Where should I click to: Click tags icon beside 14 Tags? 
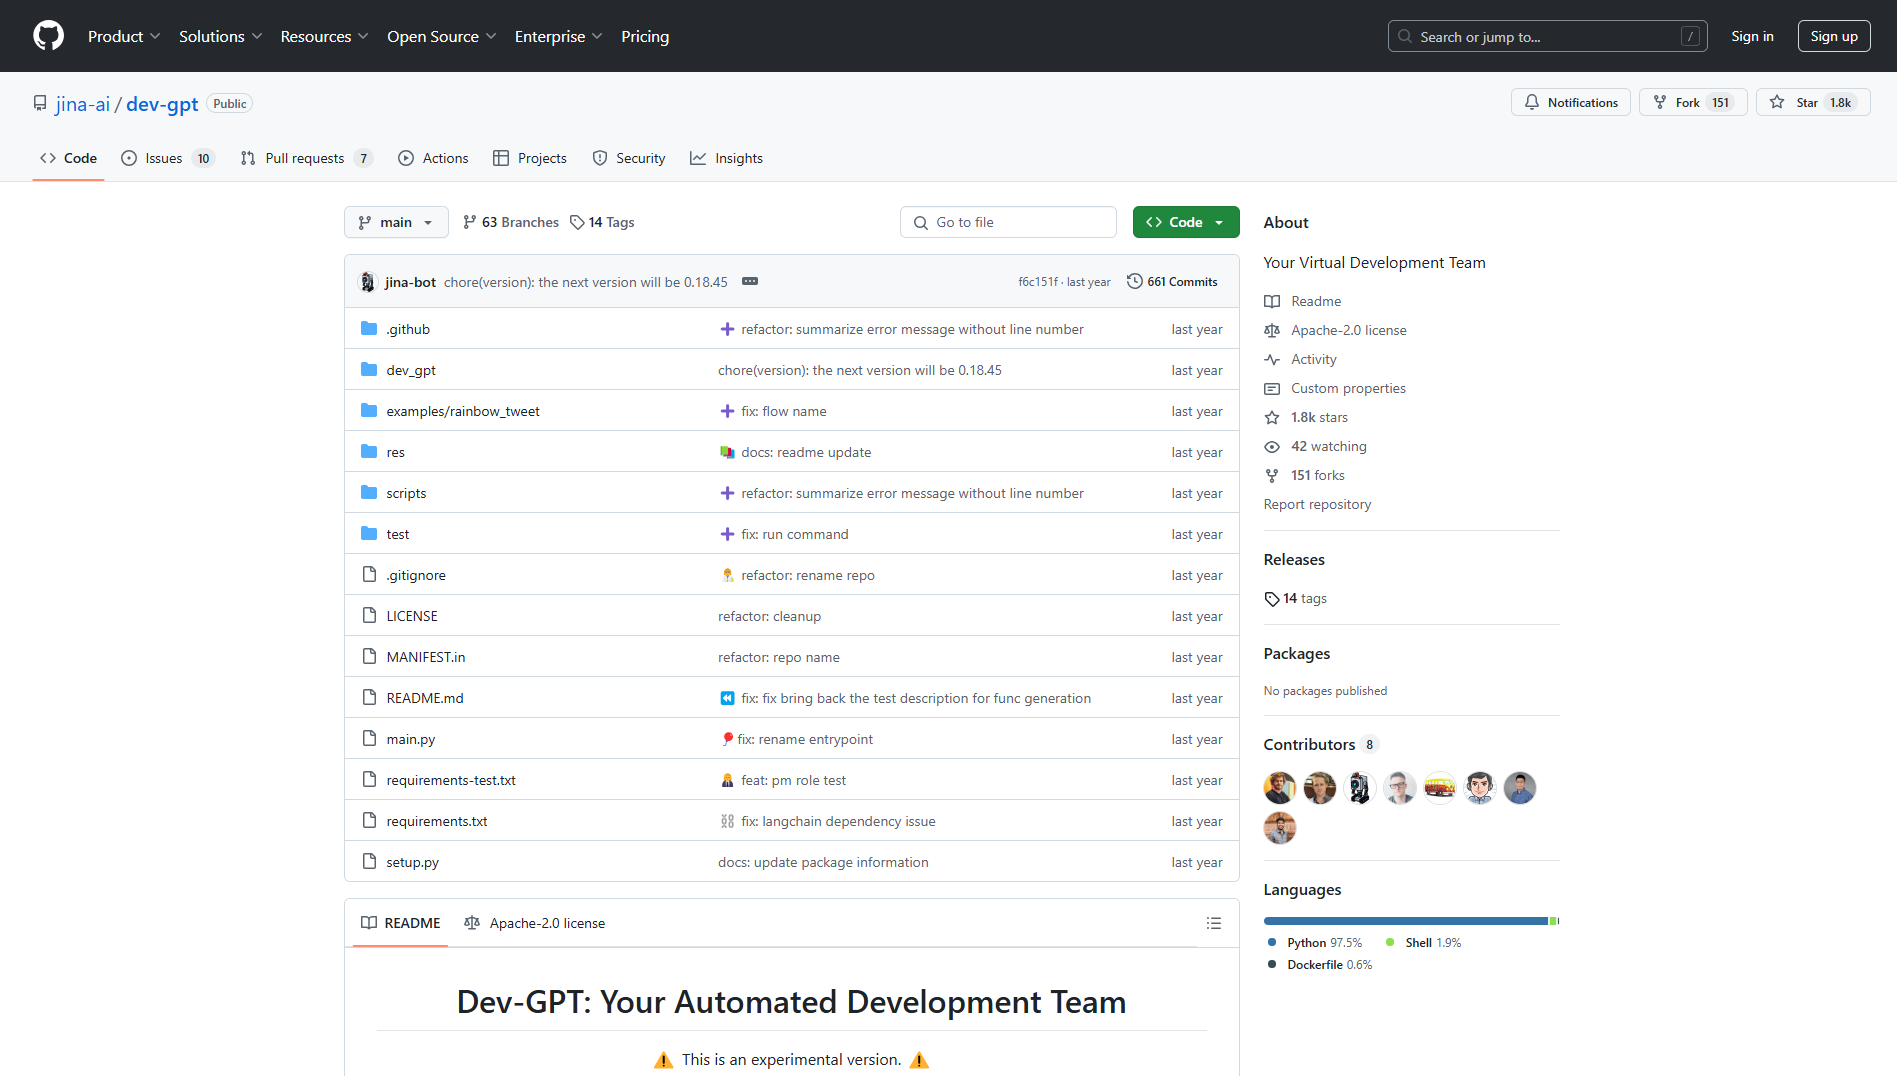[577, 222]
